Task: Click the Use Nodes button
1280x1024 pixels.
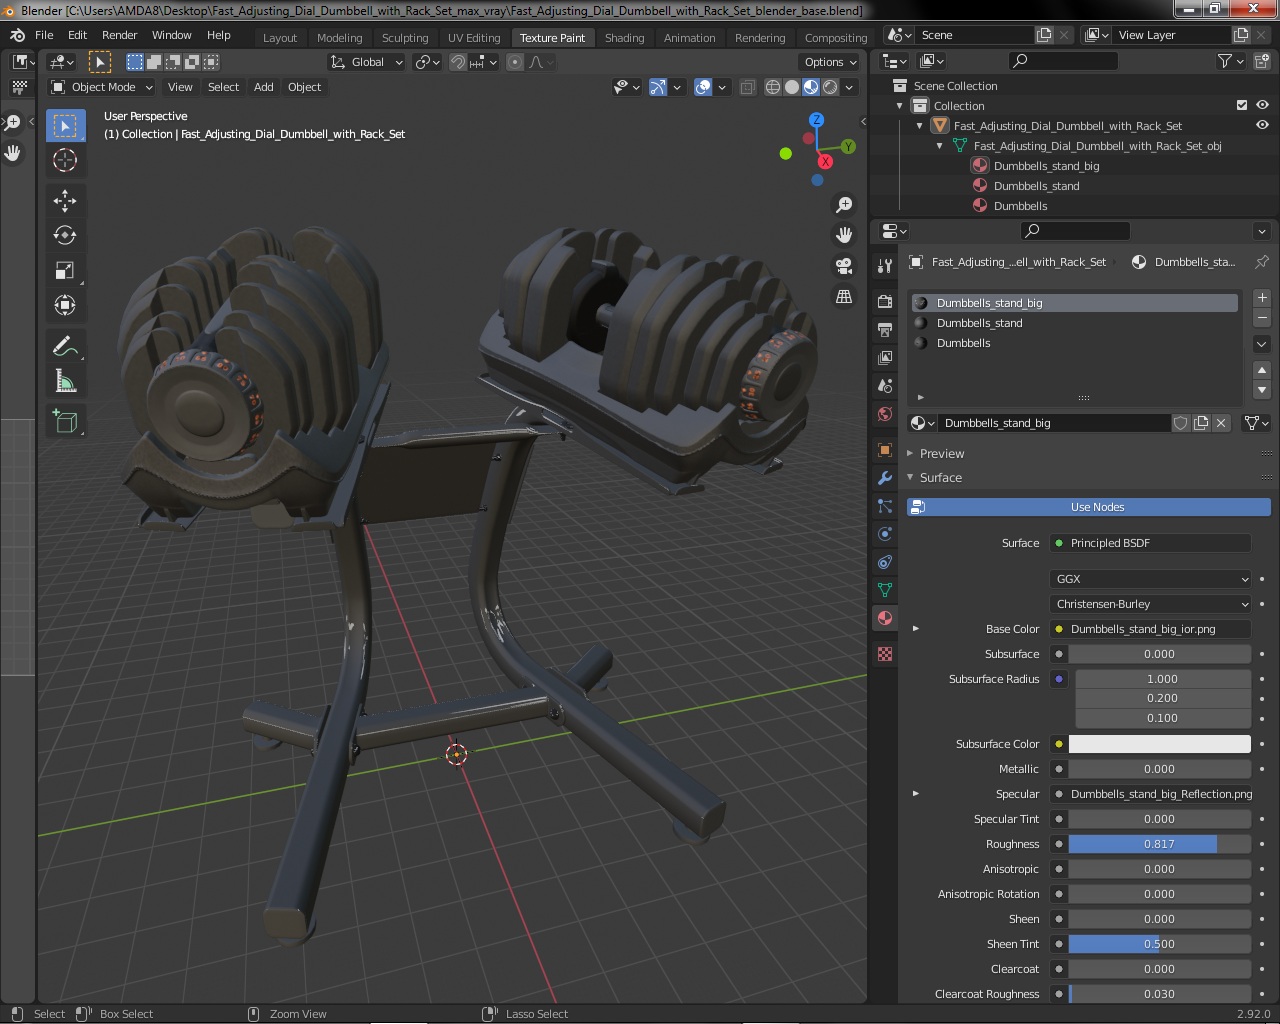Action: point(1088,507)
